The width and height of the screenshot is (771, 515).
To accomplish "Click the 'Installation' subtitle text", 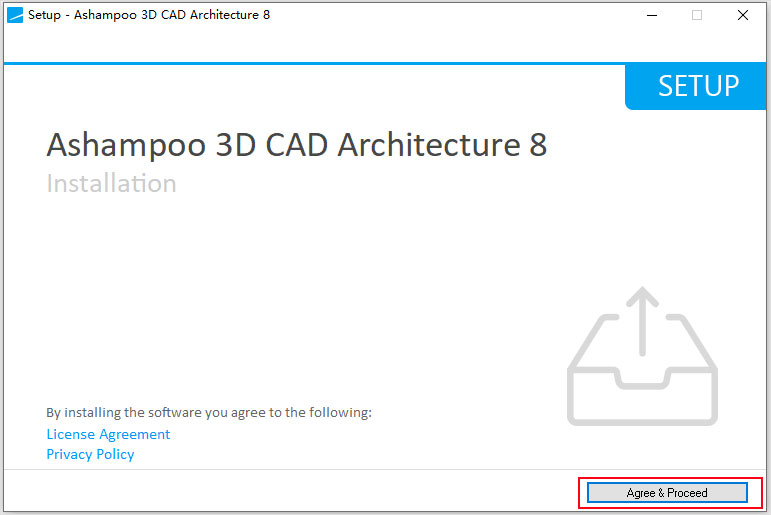I will click(111, 183).
